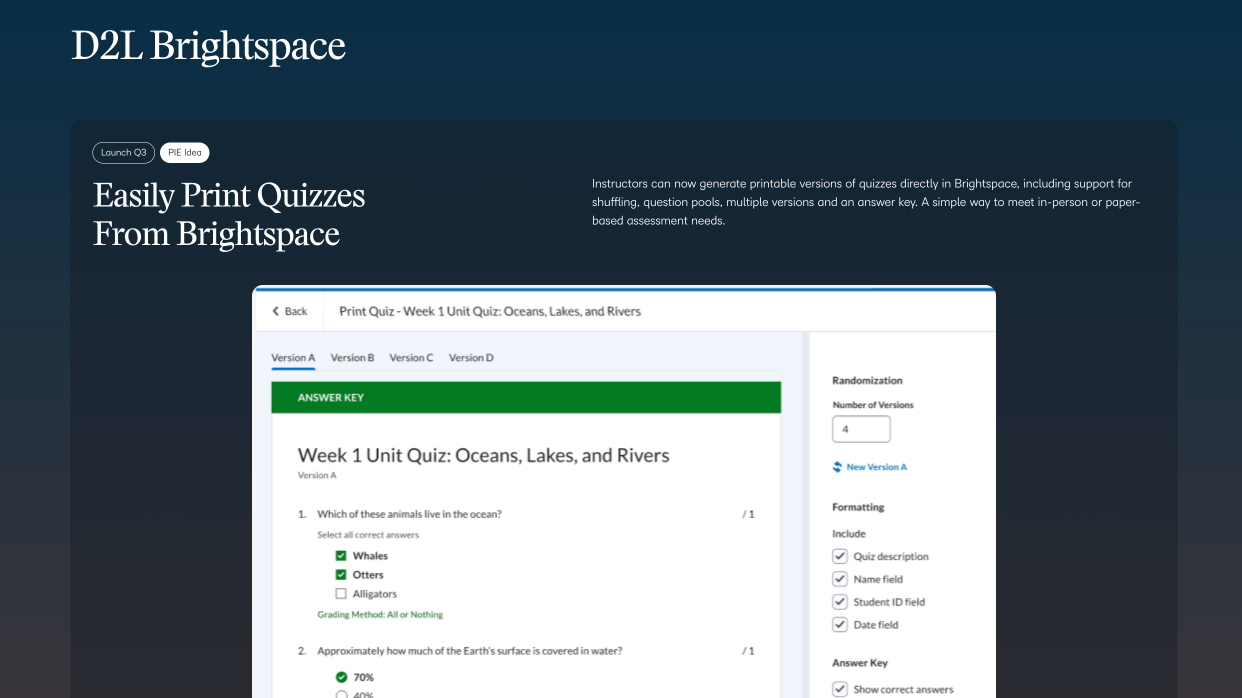Viewport: 1242px width, 698px height.
Task: Click the PIE Idea badge
Action: [184, 152]
